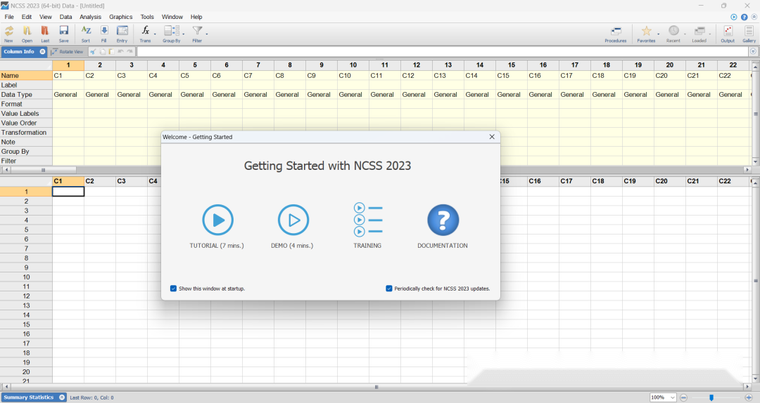
Task: Click the Filter funnel toolbar icon
Action: [197, 32]
